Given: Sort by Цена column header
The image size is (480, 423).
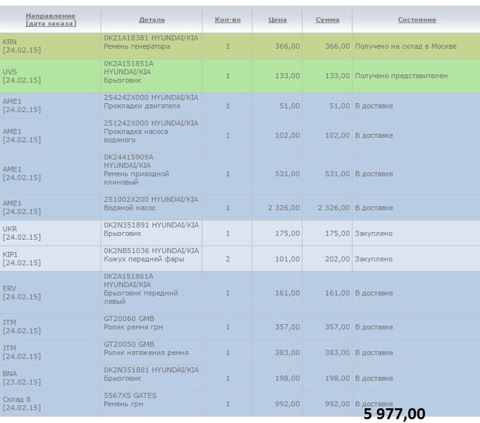Looking at the screenshot, I should pos(277,20).
